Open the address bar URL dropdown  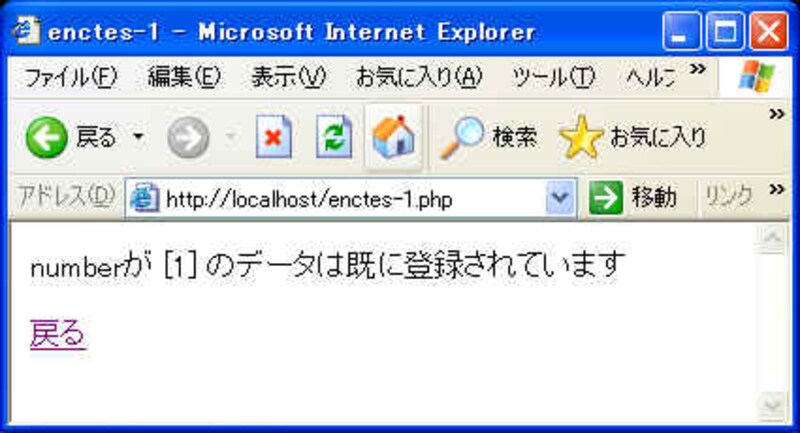point(560,197)
